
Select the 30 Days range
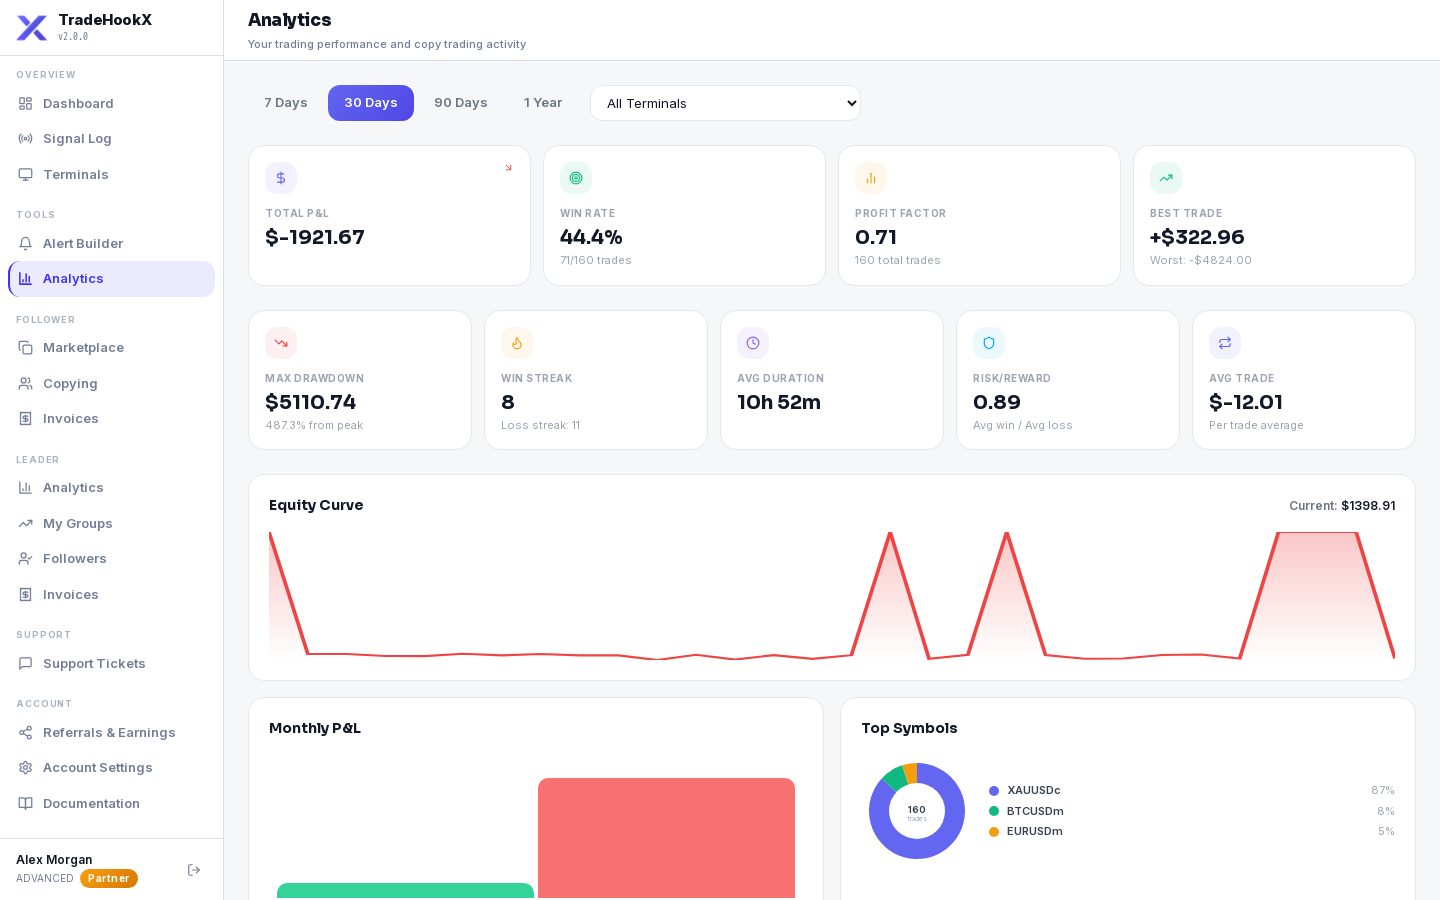click(x=371, y=103)
